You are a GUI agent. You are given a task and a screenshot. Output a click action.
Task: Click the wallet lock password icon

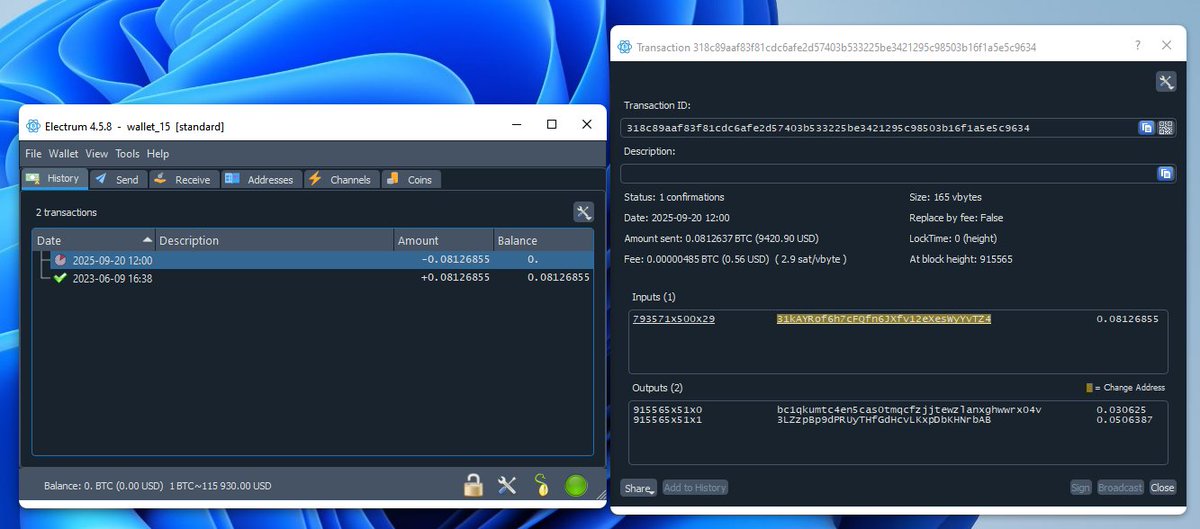[x=473, y=485]
